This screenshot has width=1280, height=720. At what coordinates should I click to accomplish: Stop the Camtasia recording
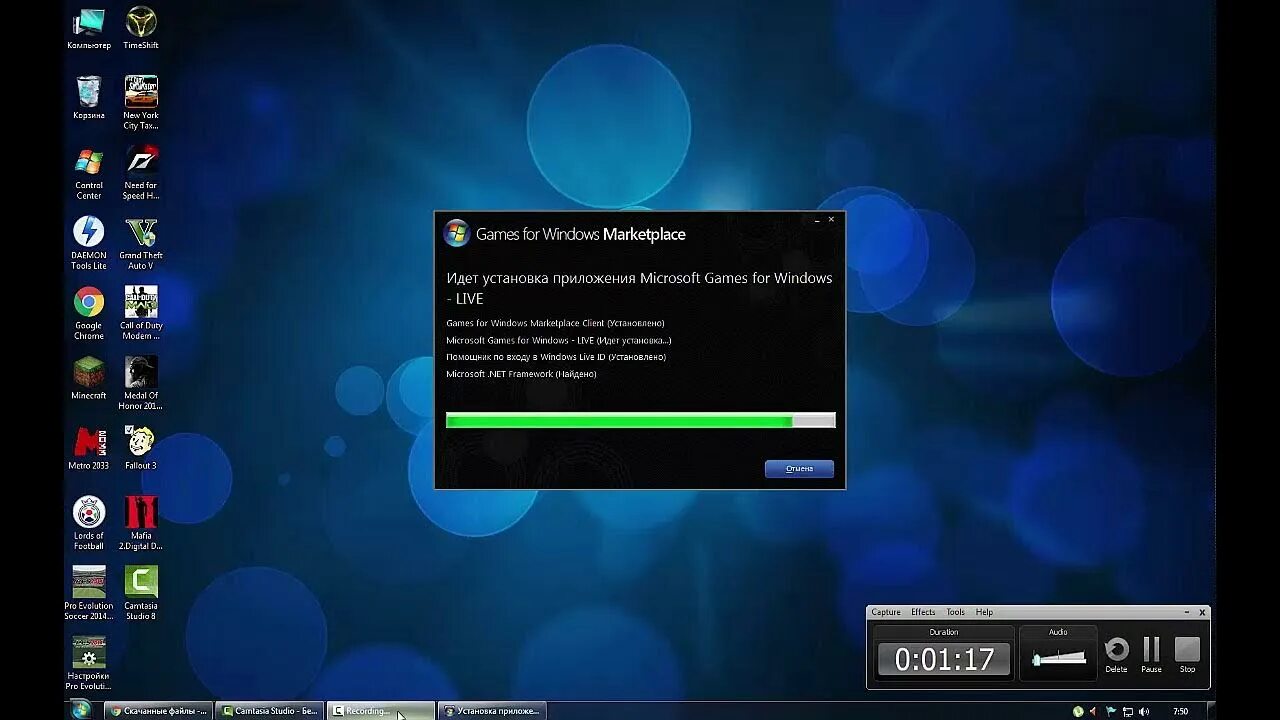click(1187, 654)
